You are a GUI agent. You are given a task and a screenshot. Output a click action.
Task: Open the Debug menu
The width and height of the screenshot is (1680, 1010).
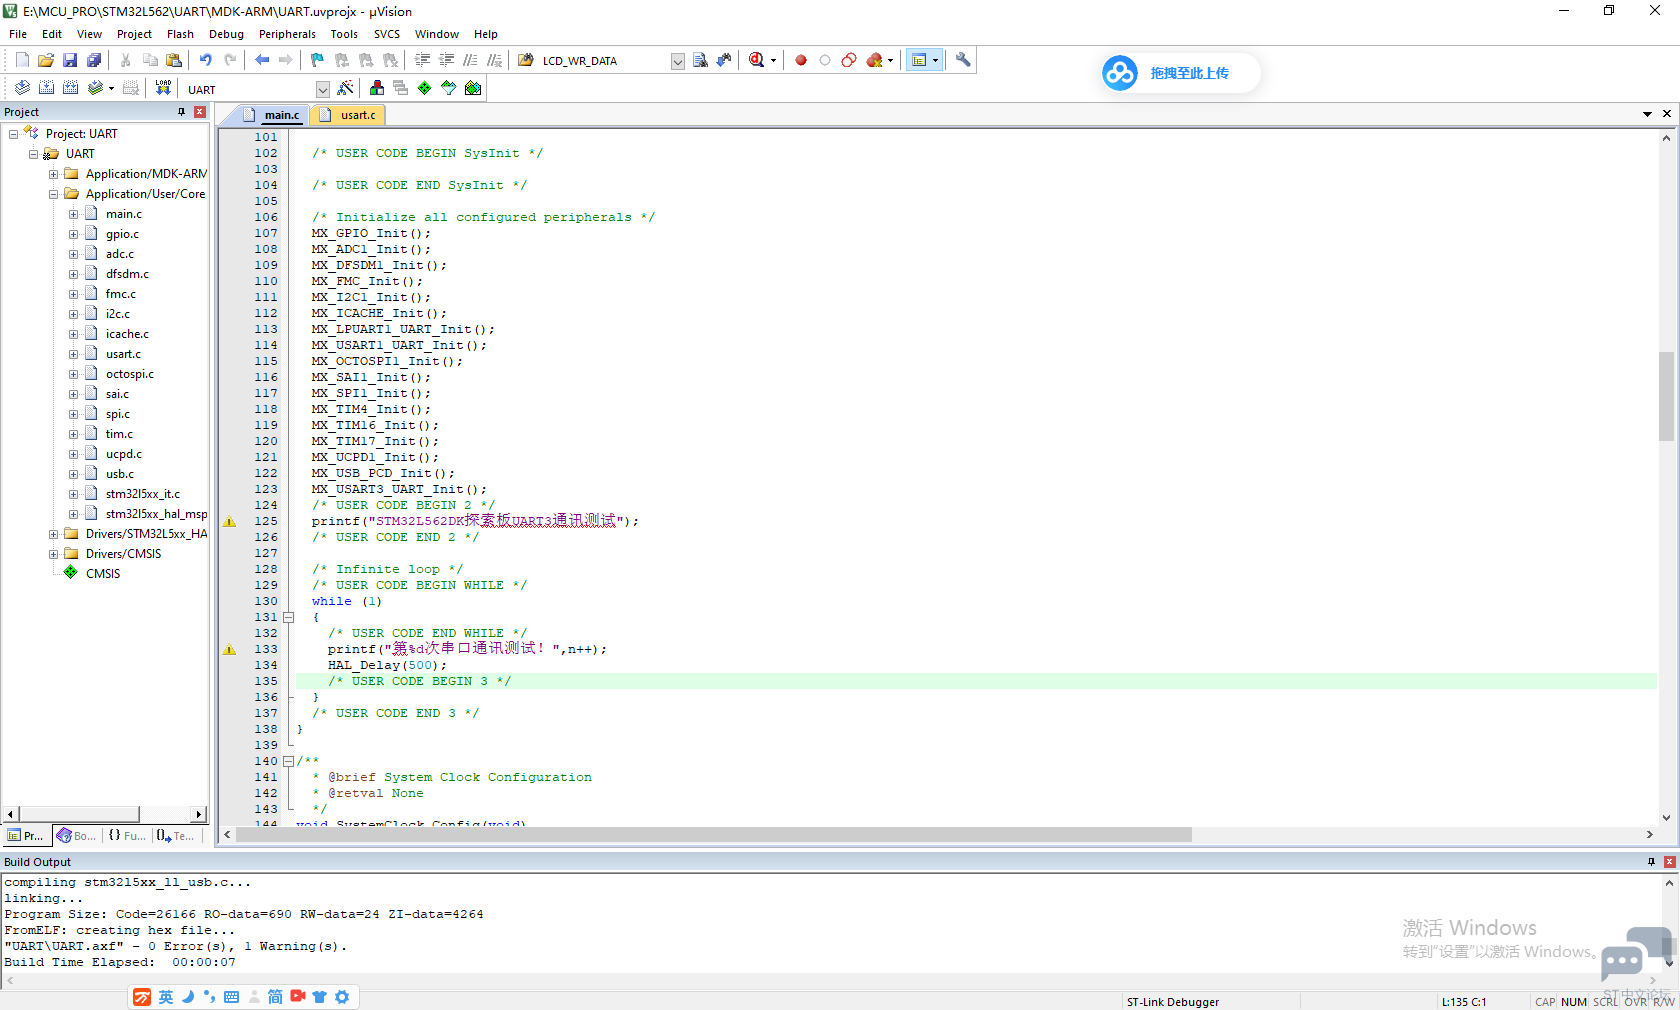coord(226,34)
